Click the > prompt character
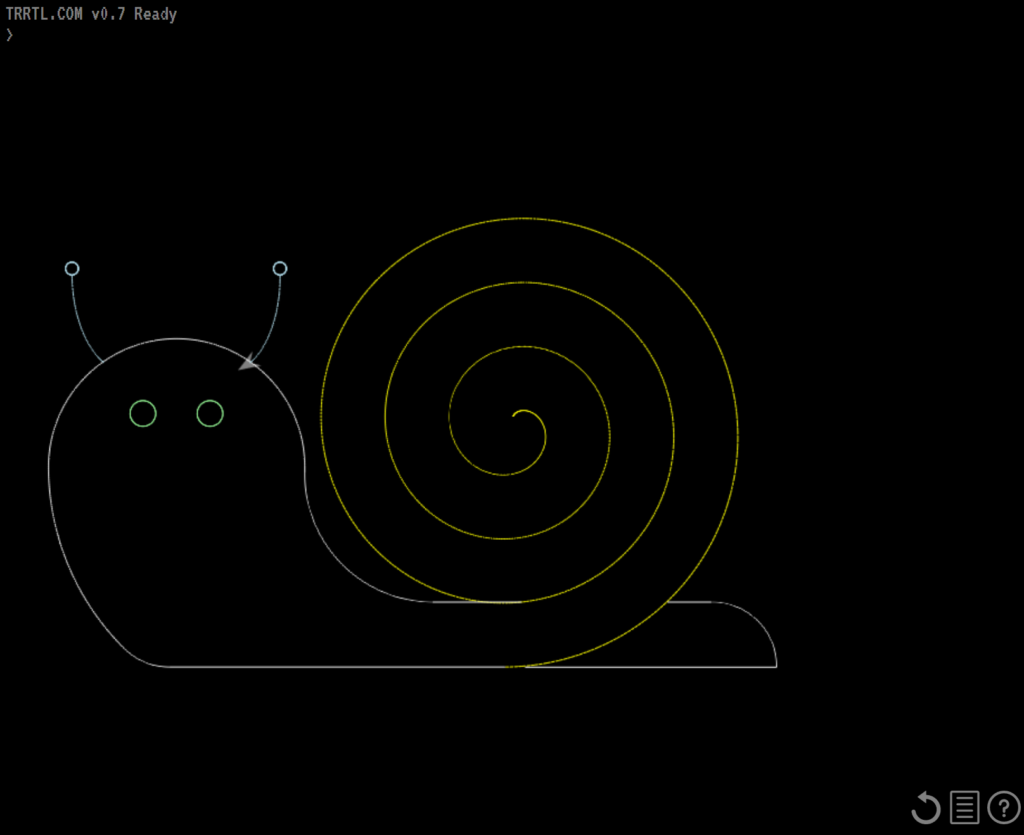This screenshot has height=835, width=1024. [x=9, y=35]
